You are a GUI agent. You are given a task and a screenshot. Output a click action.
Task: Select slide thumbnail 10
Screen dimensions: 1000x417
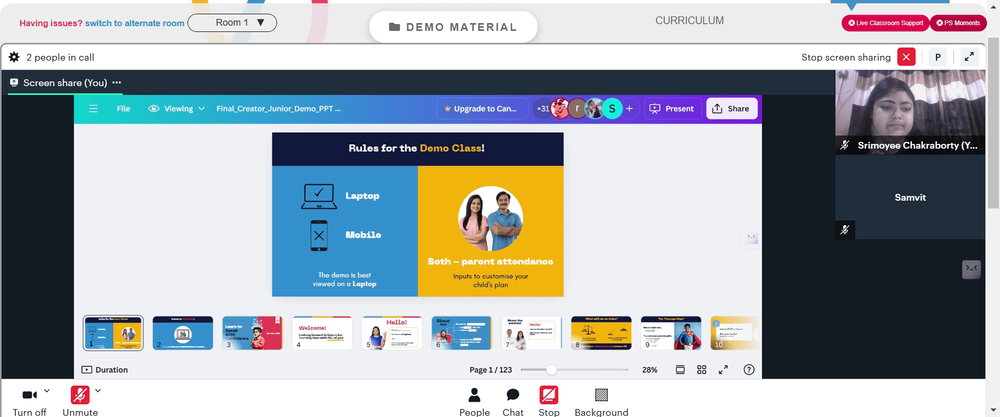[x=735, y=333]
